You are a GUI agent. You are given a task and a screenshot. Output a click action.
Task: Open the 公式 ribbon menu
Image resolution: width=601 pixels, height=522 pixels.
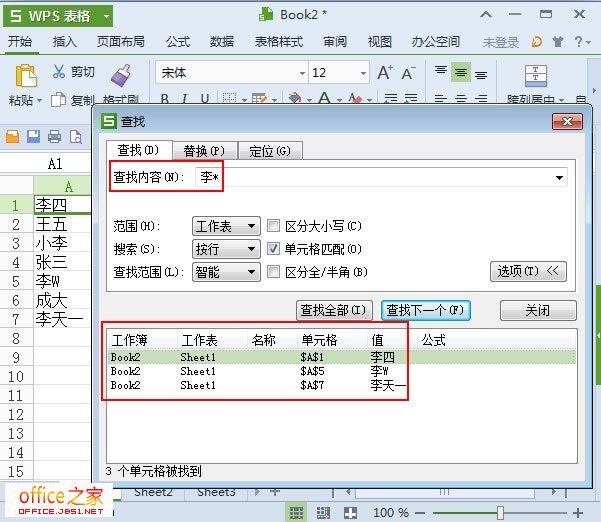click(178, 42)
